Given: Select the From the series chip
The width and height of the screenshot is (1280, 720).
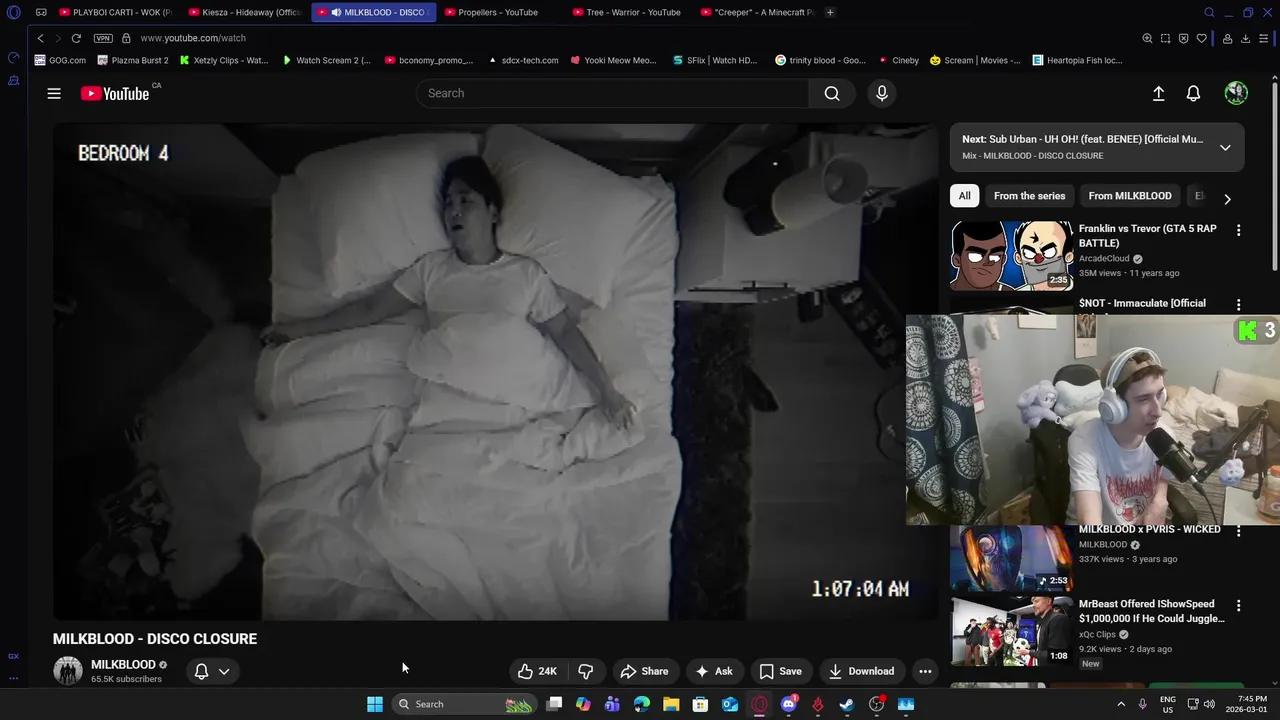Looking at the screenshot, I should coord(1029,196).
